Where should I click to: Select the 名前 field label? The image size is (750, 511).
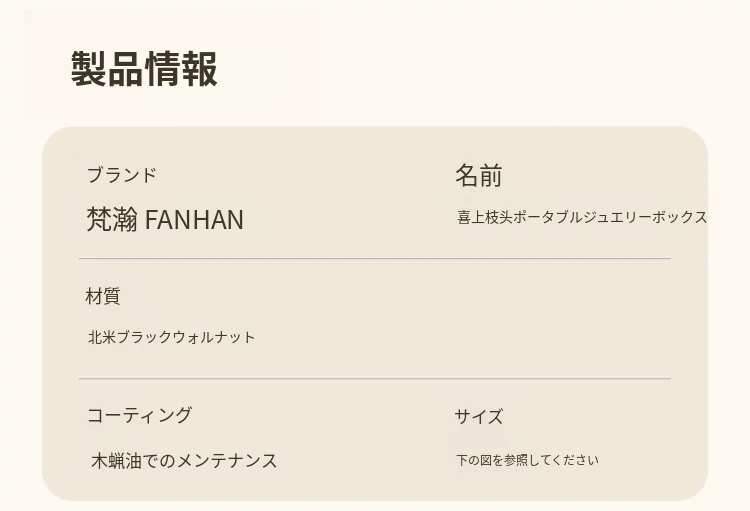pos(478,176)
